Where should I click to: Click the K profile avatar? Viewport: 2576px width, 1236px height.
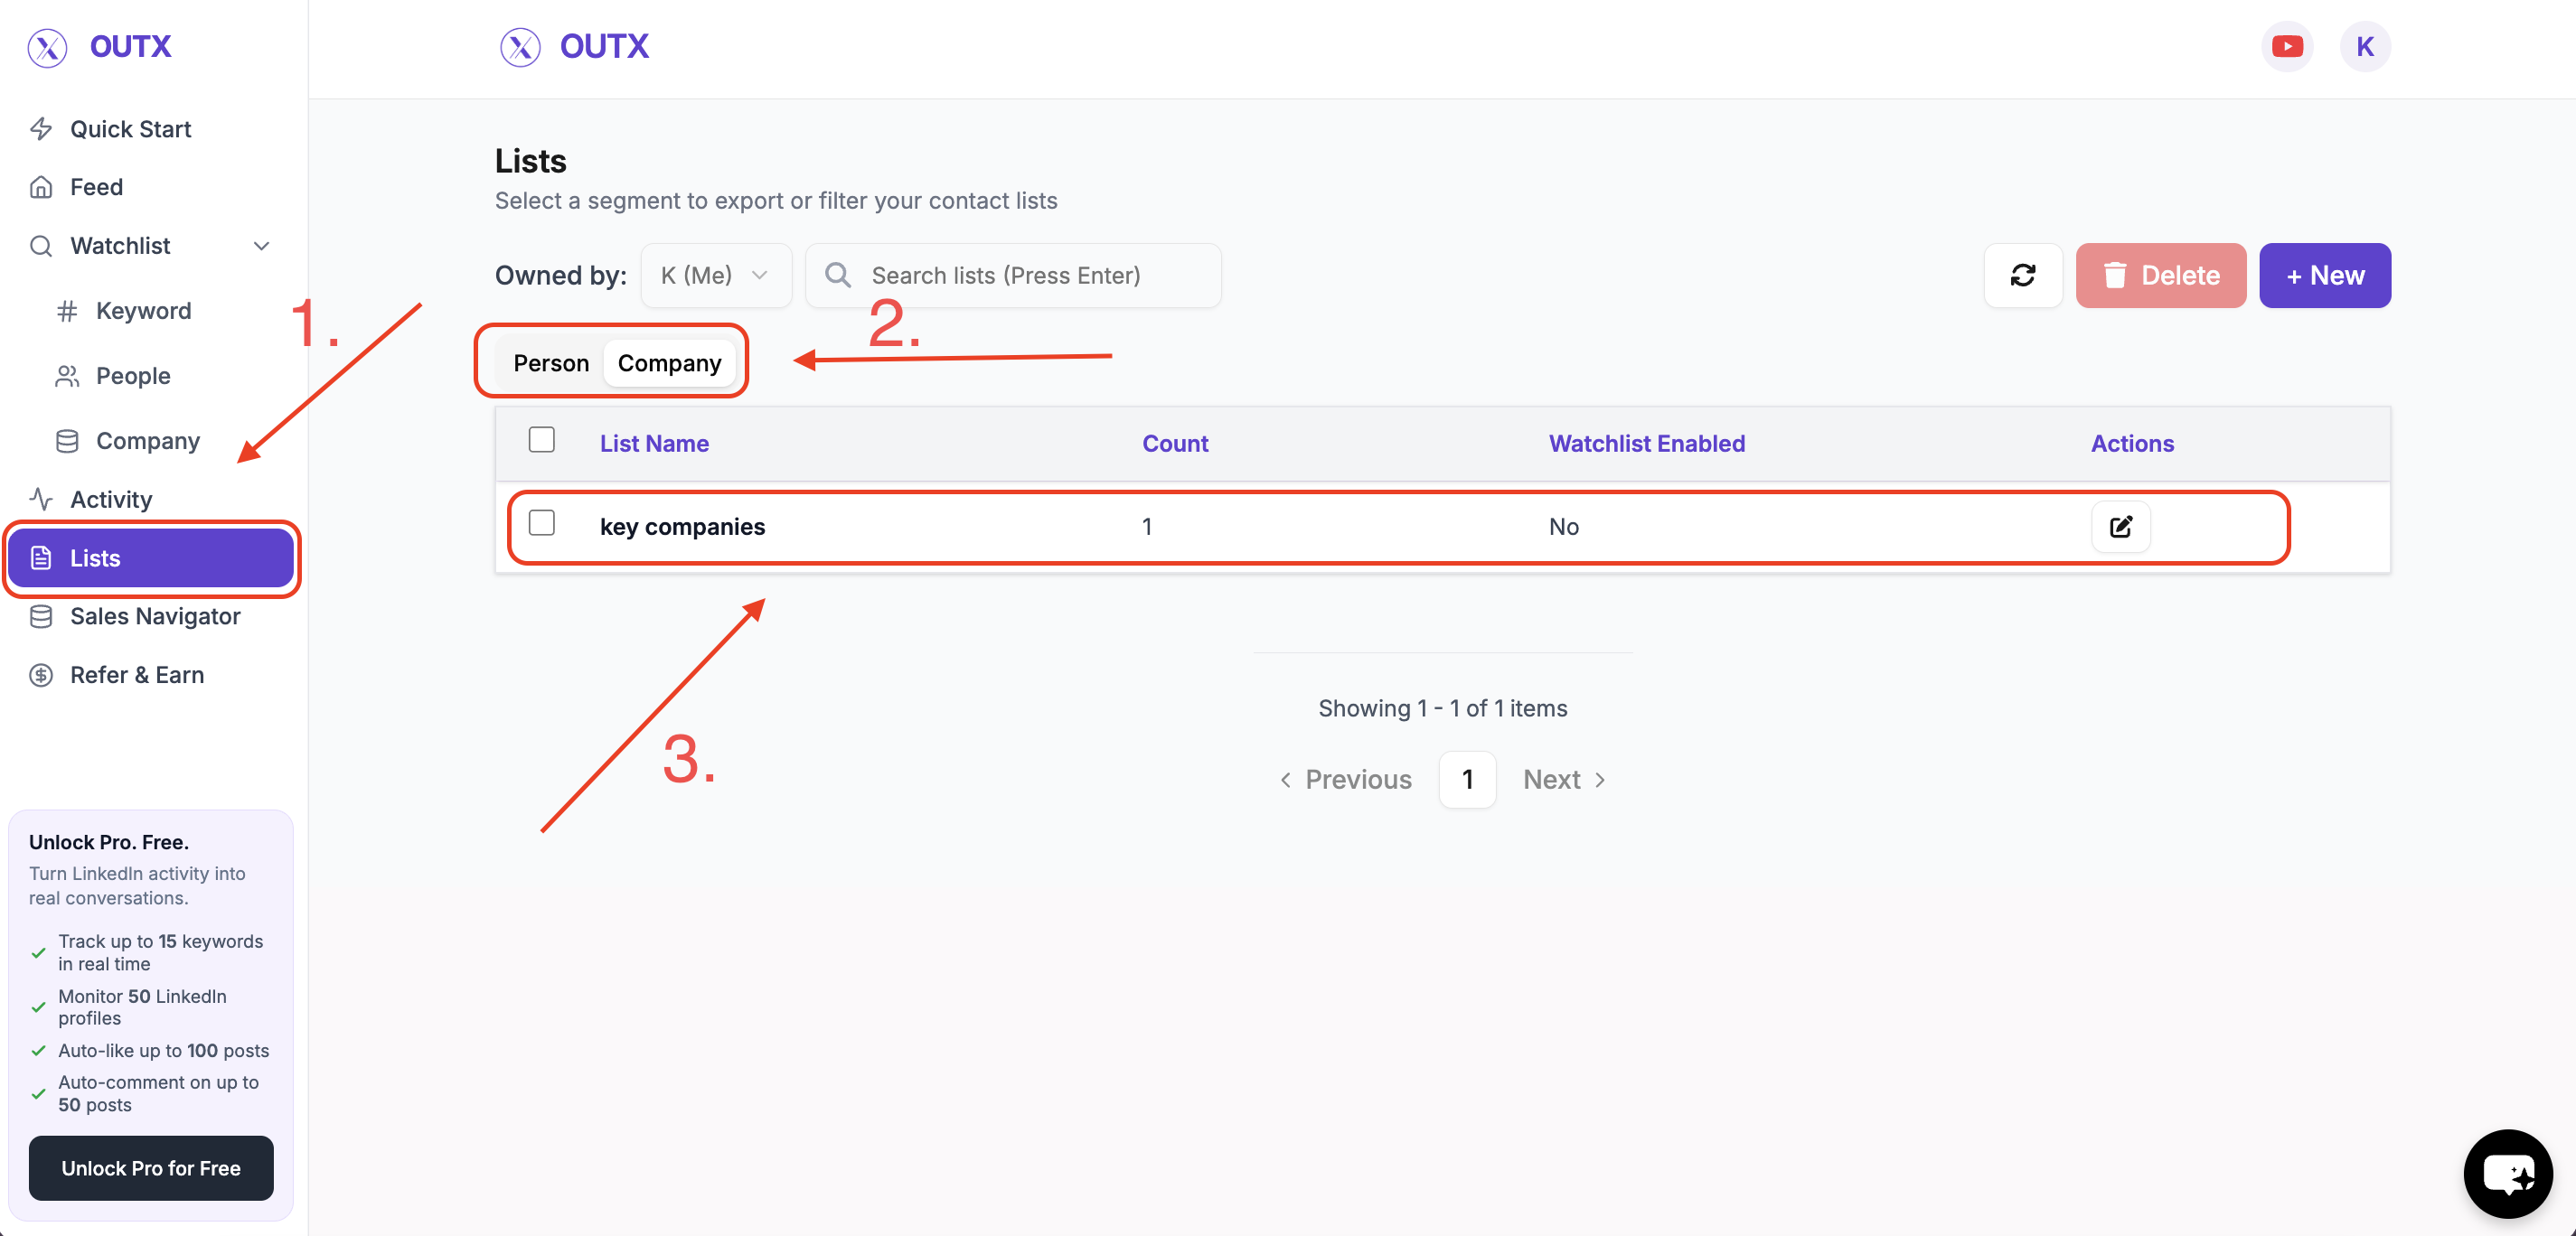pyautogui.click(x=2364, y=46)
